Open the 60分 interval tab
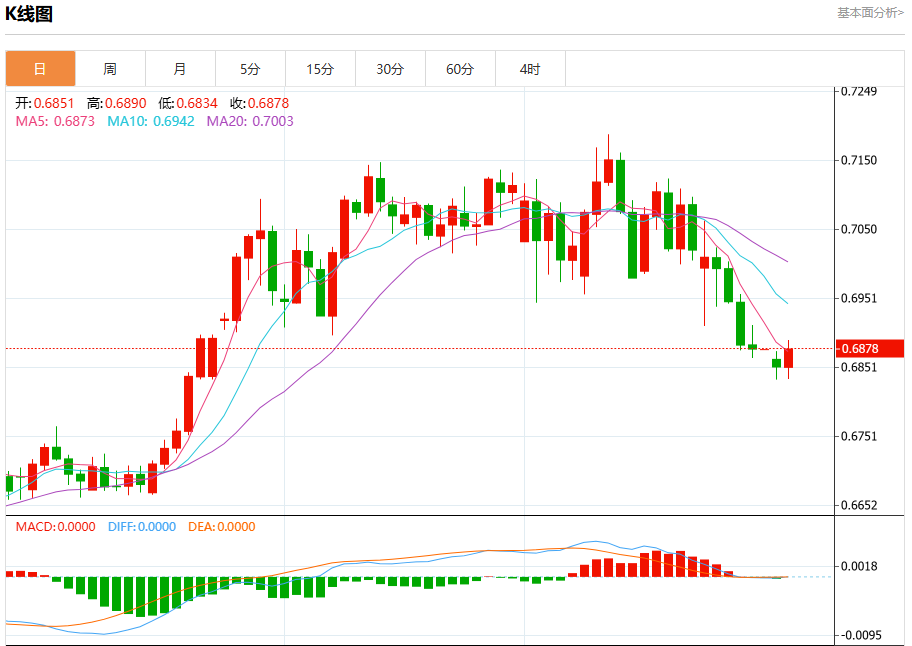The image size is (912, 646). (460, 69)
